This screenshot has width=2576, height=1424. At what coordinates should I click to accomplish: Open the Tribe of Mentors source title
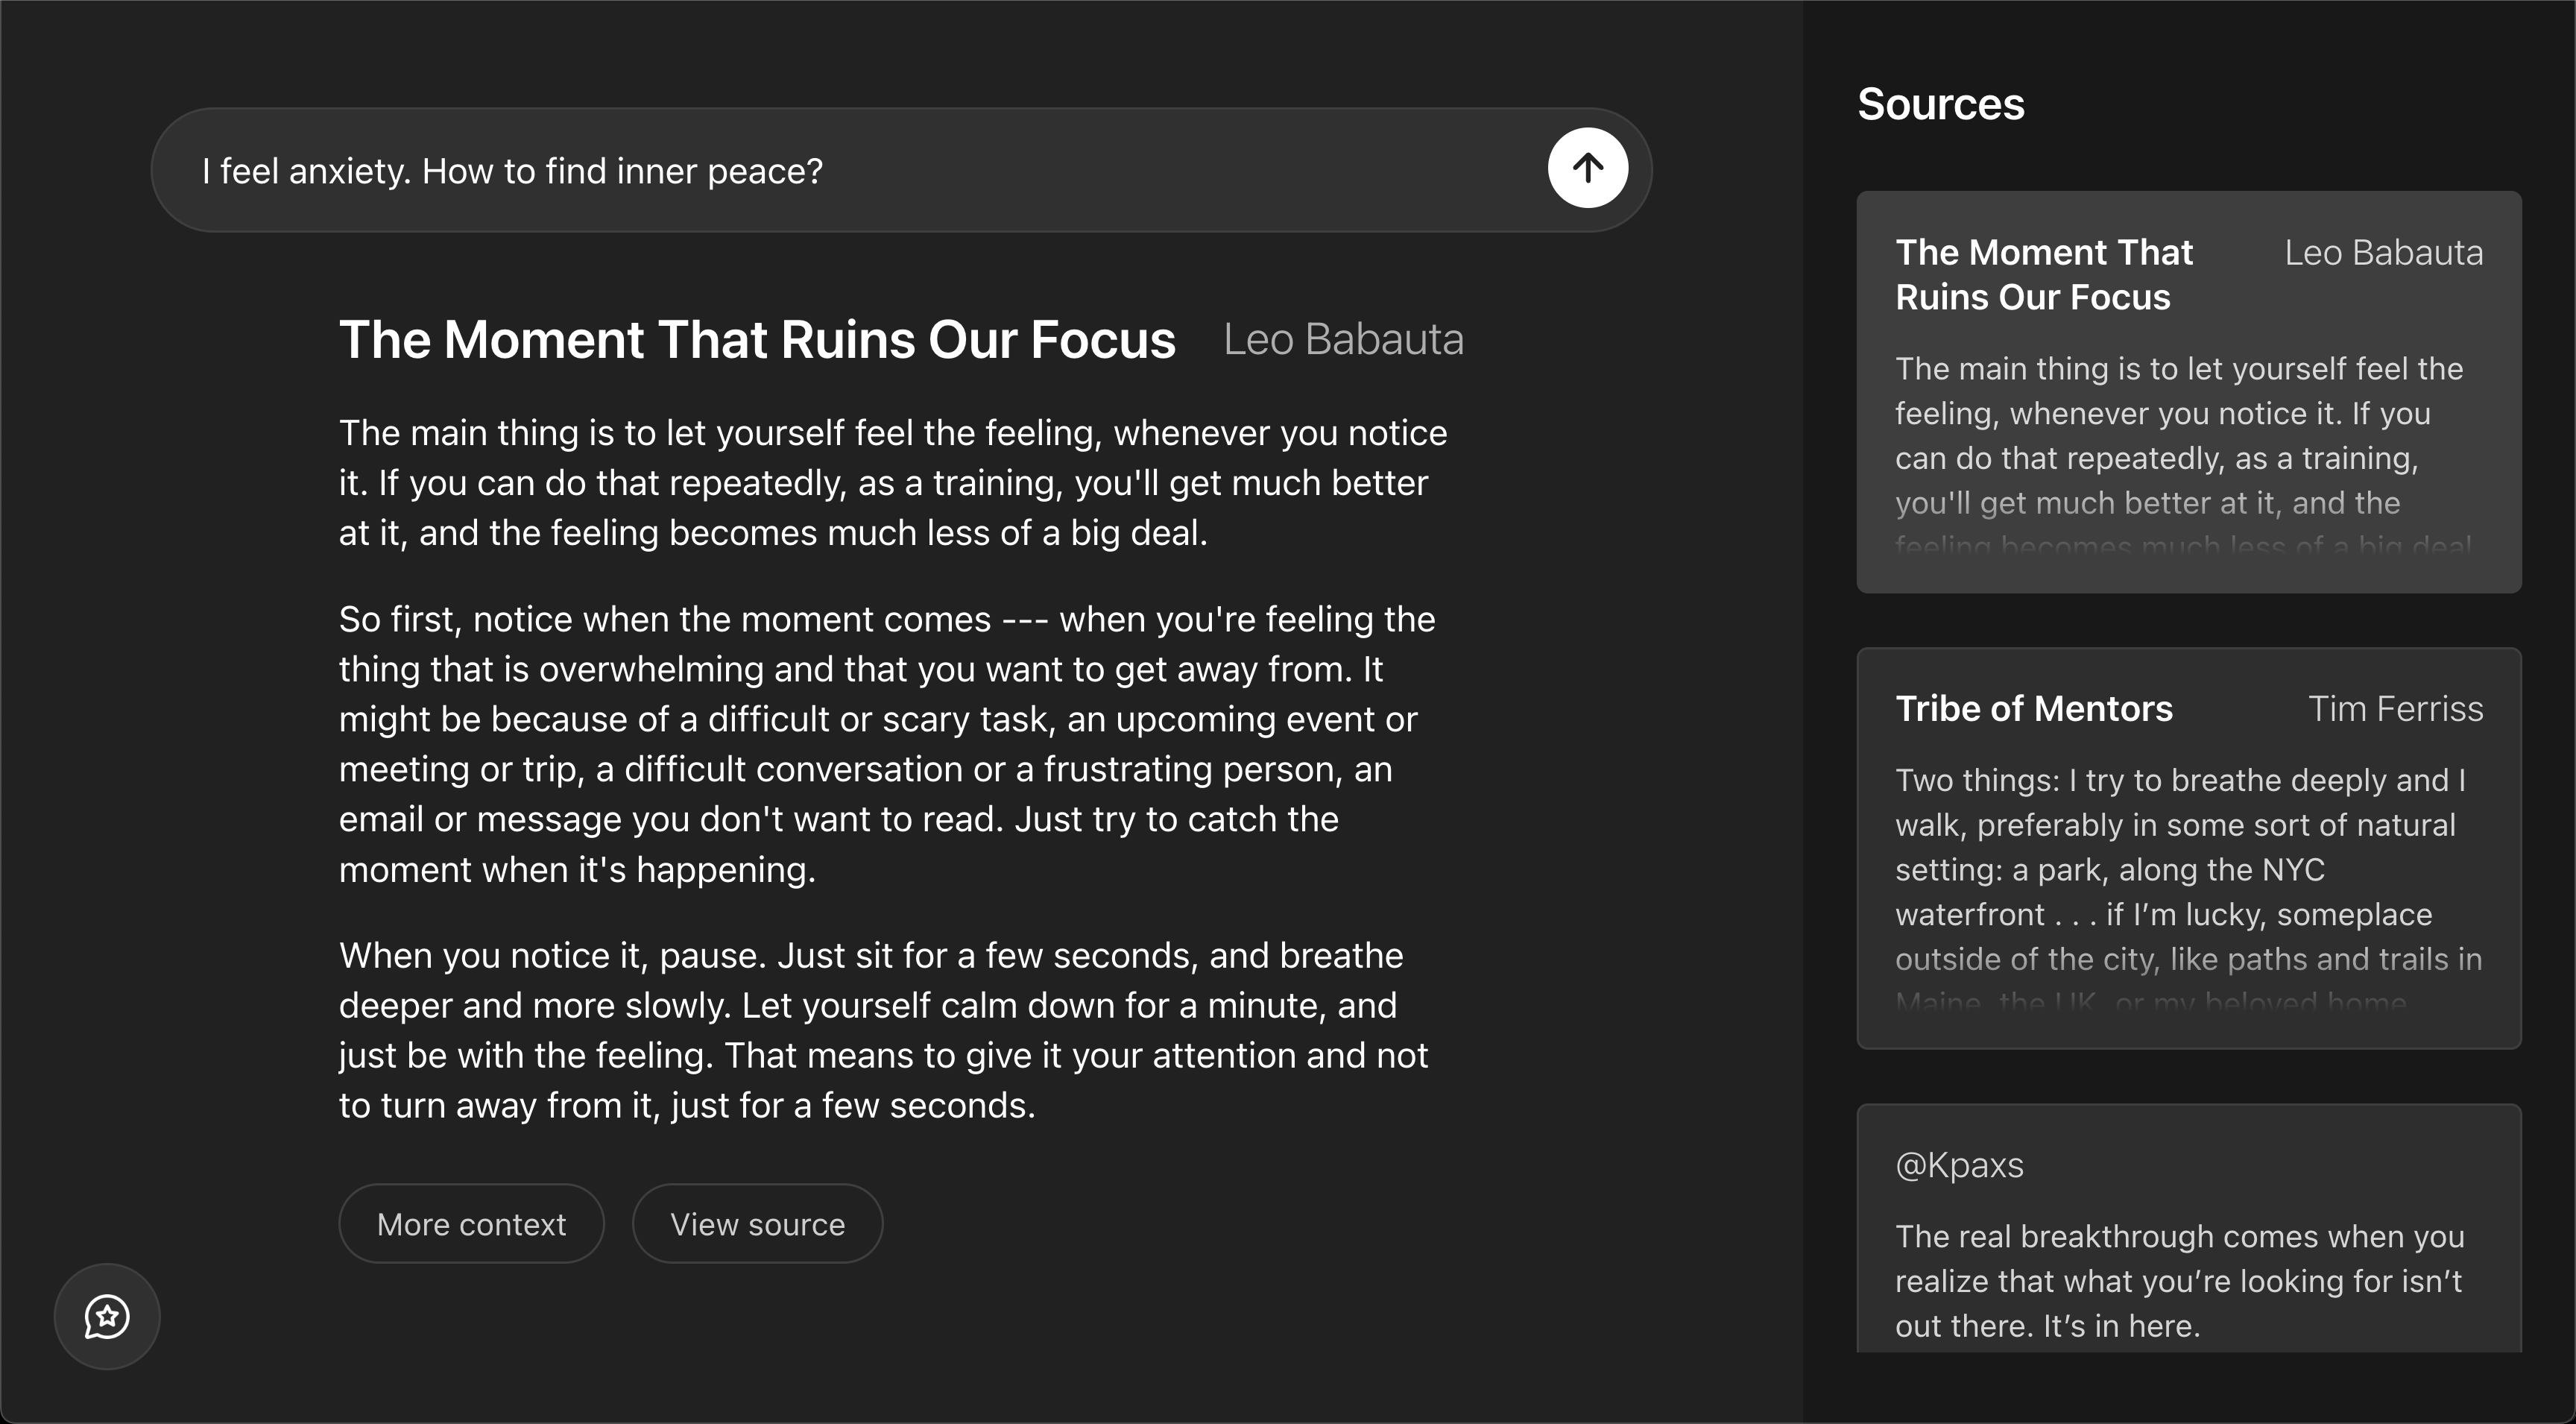pos(2033,709)
